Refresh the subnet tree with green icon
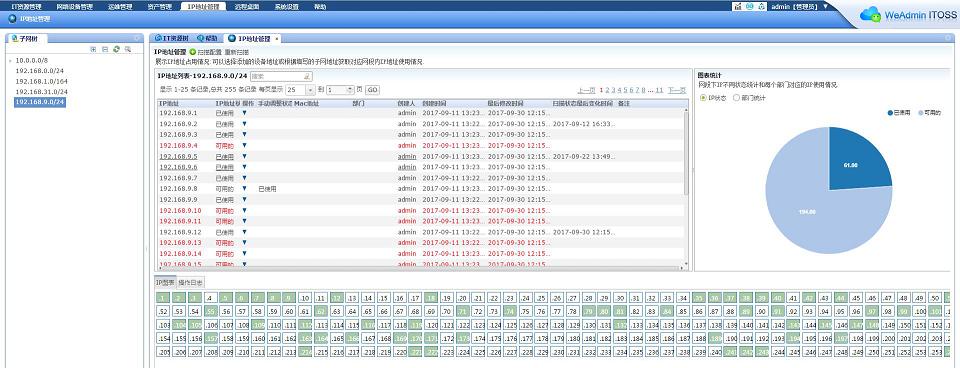The height and width of the screenshot is (368, 960). click(116, 49)
